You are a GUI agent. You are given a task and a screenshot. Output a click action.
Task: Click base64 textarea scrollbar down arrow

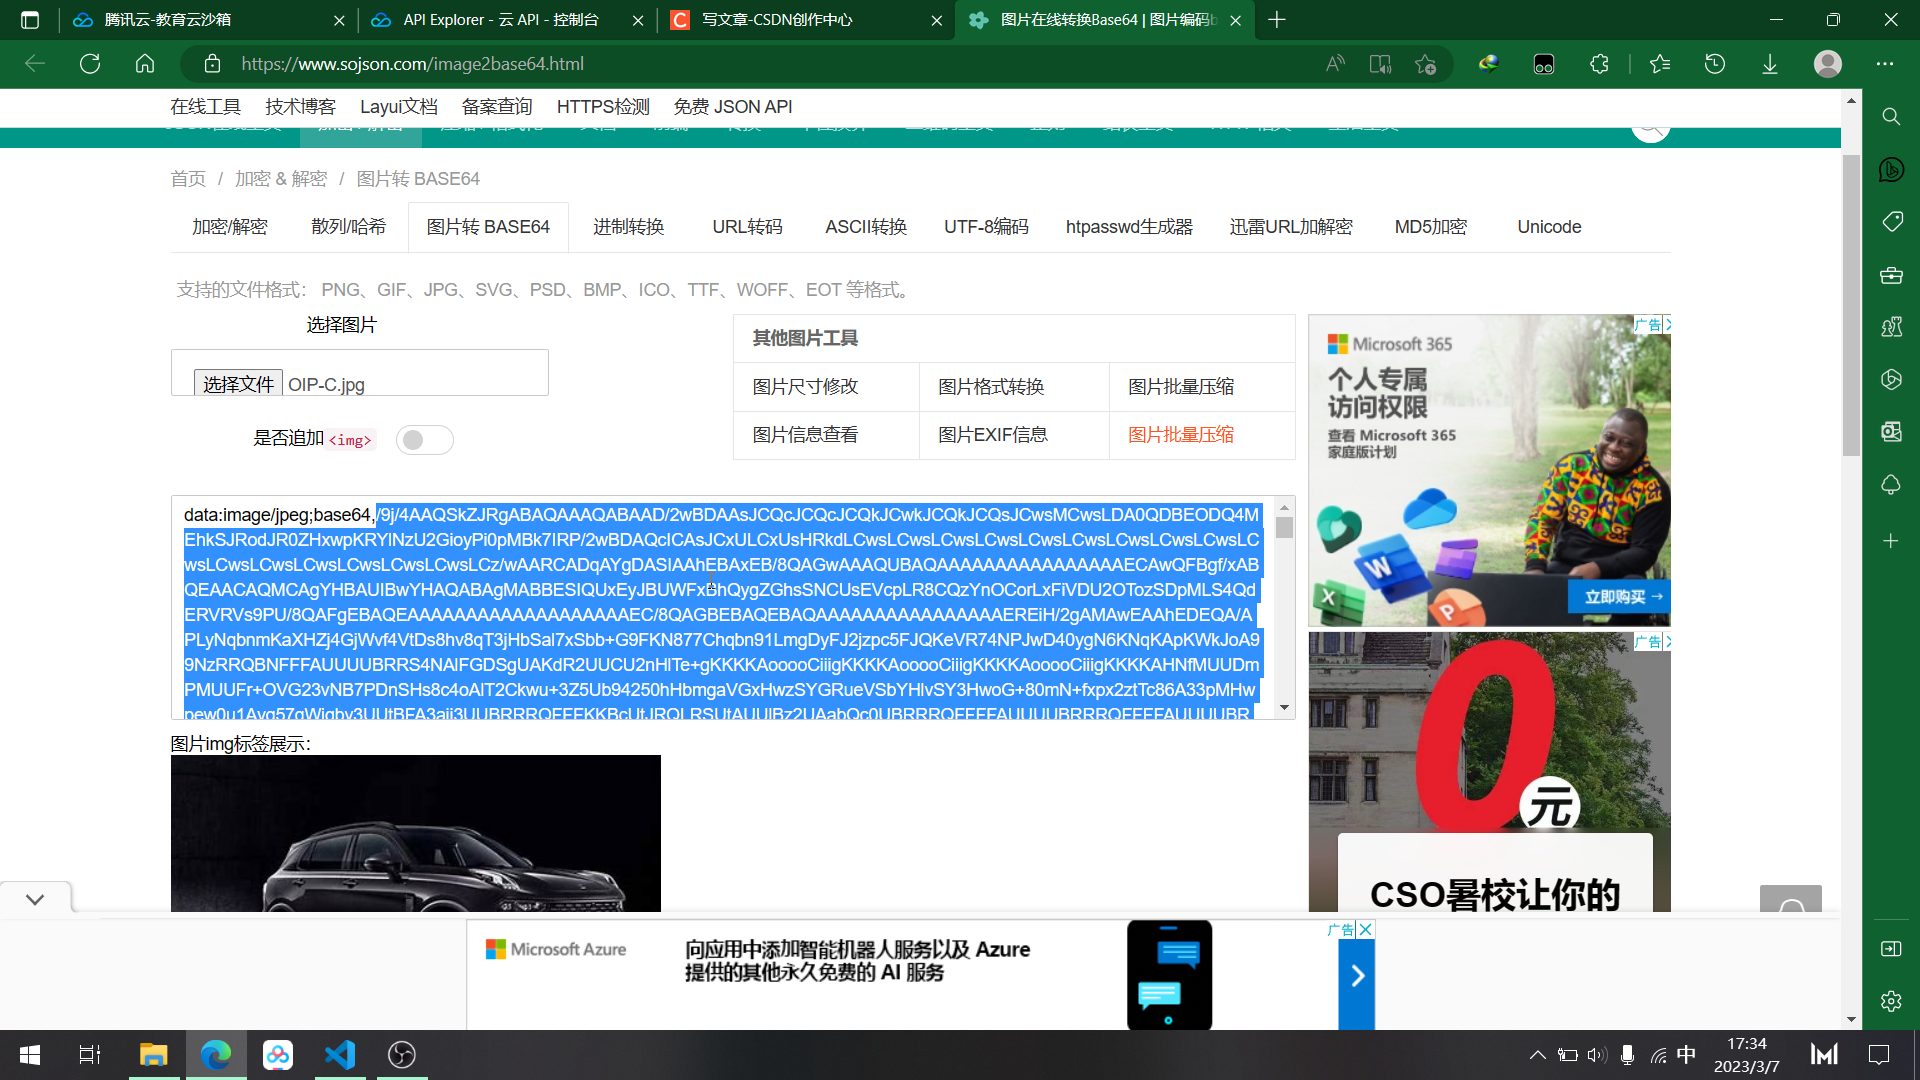point(1284,708)
